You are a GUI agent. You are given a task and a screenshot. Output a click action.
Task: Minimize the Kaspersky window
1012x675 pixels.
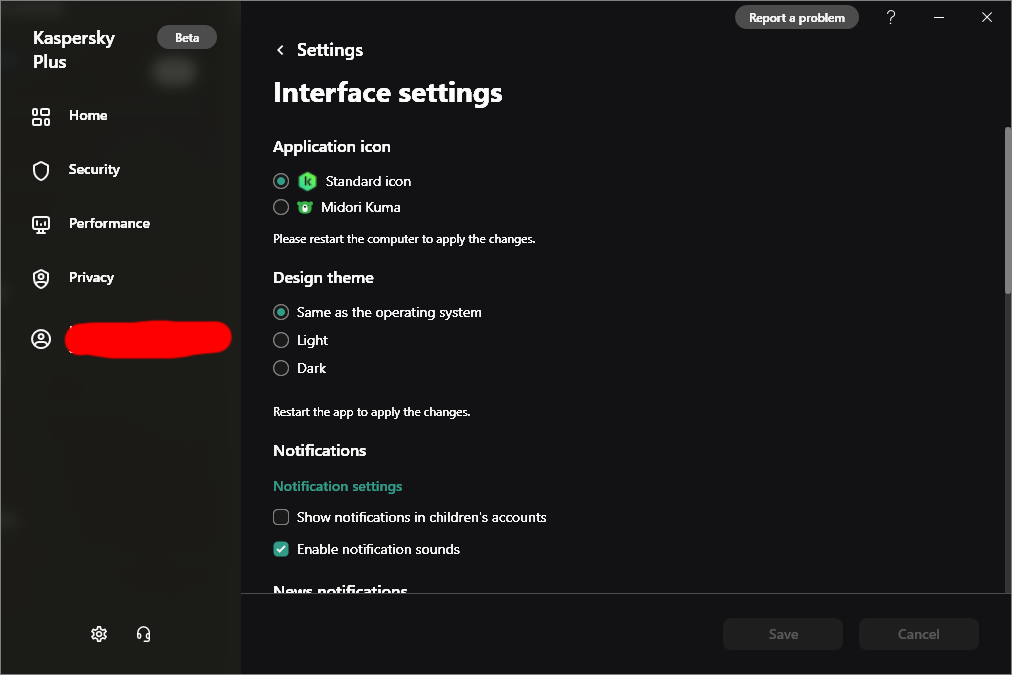[x=939, y=17]
